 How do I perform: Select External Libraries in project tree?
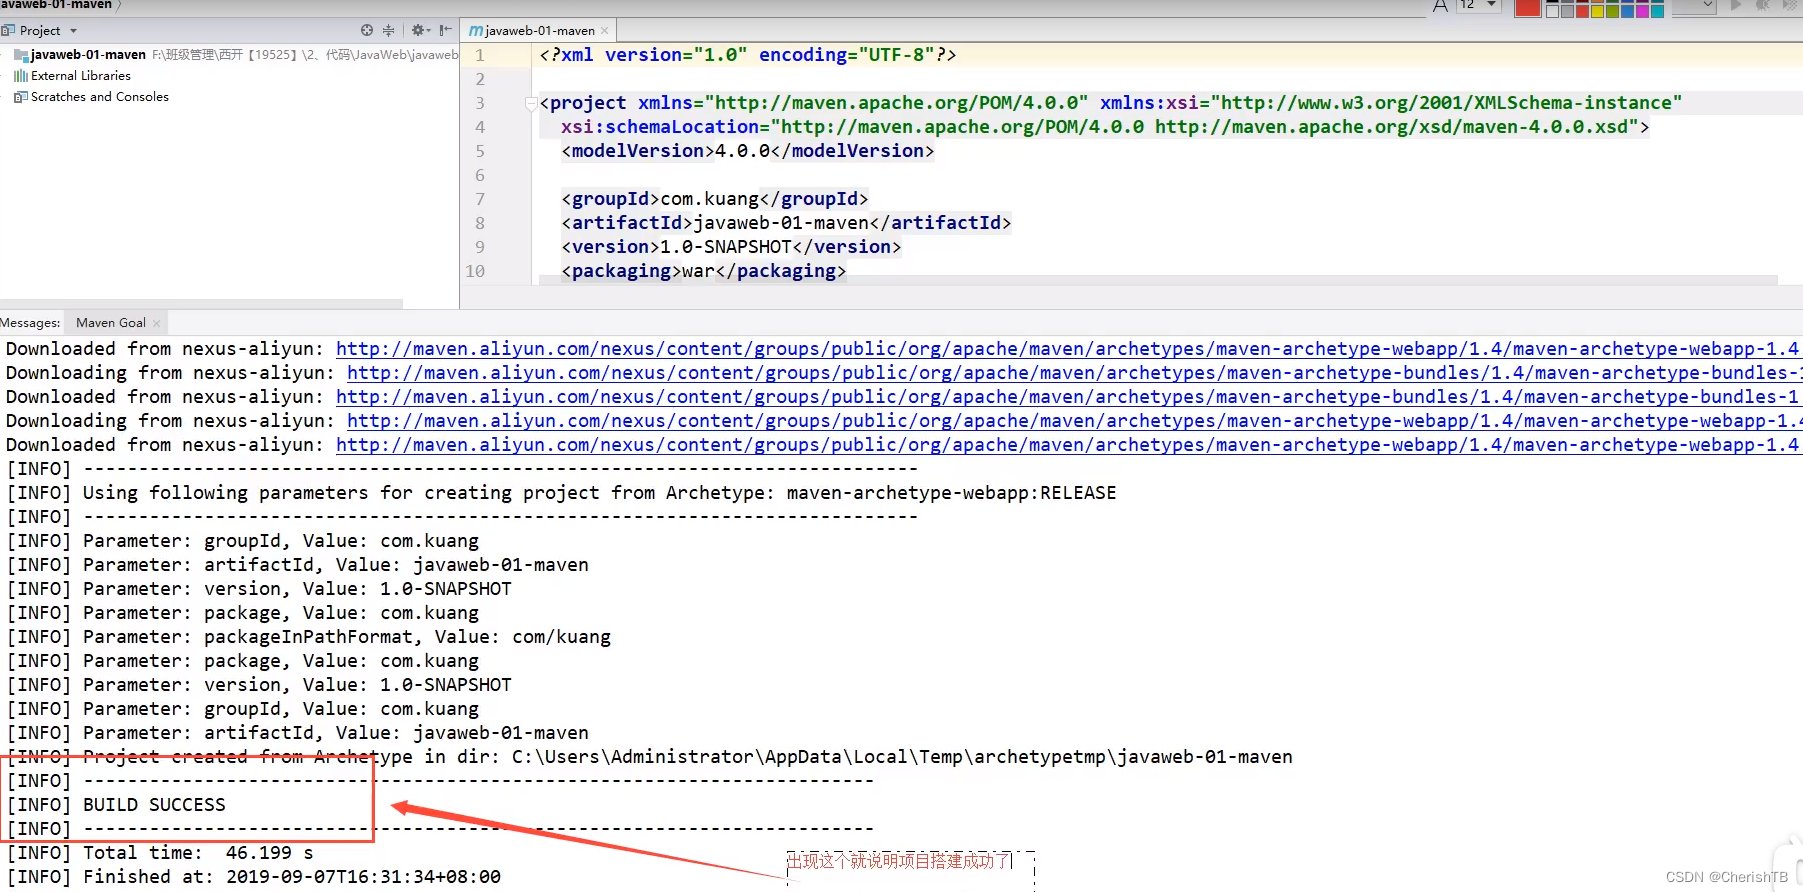pos(81,76)
